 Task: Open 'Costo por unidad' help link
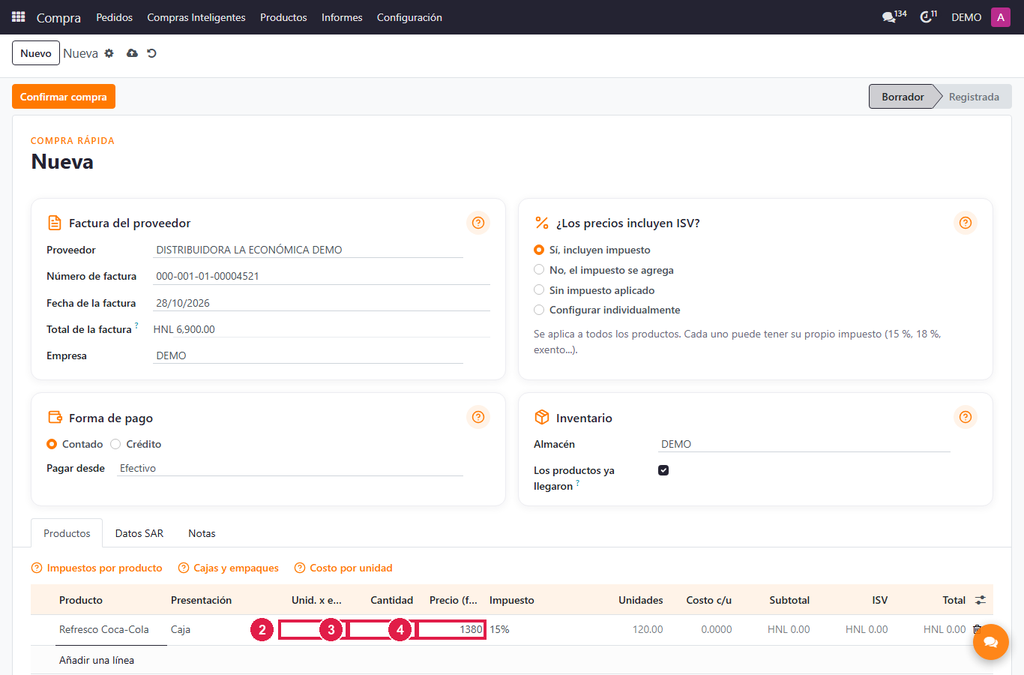pos(344,568)
